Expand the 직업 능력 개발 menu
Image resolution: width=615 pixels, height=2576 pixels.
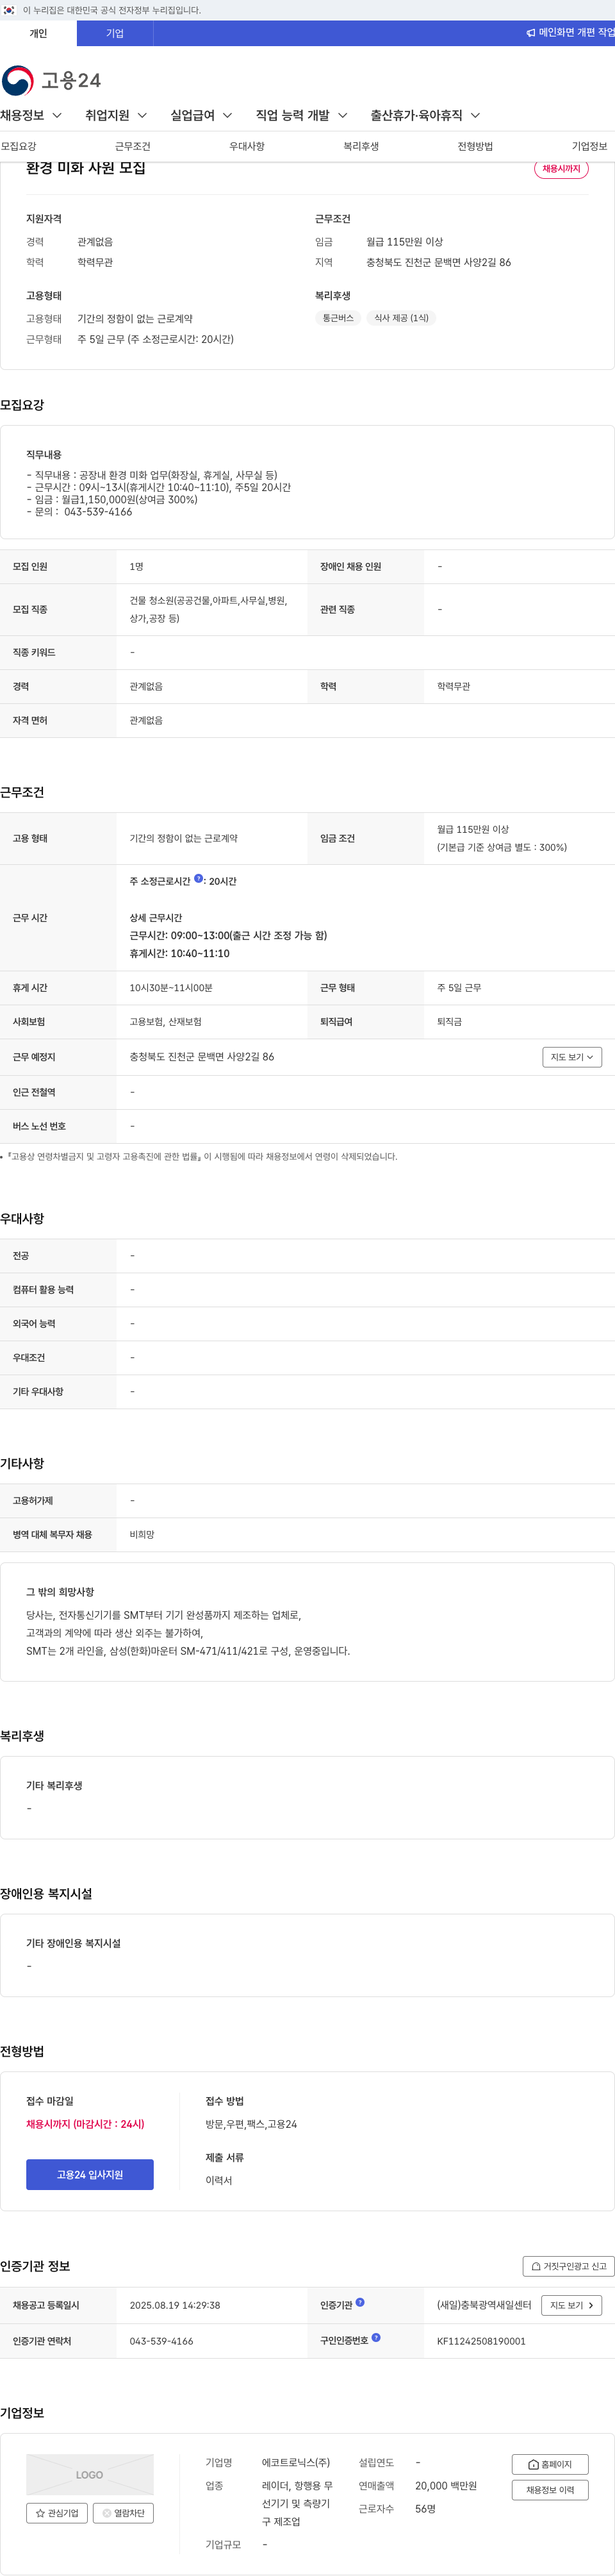point(301,116)
